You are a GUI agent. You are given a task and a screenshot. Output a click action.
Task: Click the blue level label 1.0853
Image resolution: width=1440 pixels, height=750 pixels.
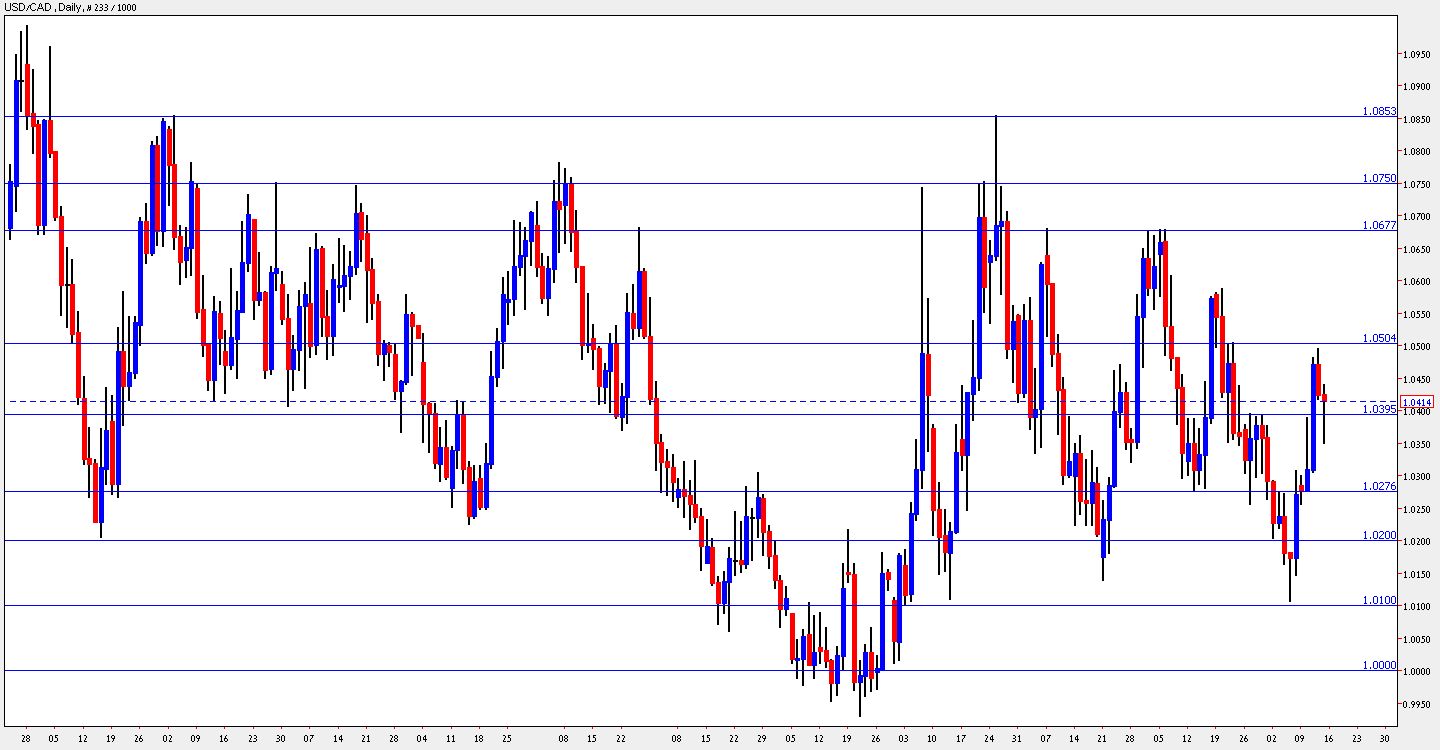coord(1379,111)
